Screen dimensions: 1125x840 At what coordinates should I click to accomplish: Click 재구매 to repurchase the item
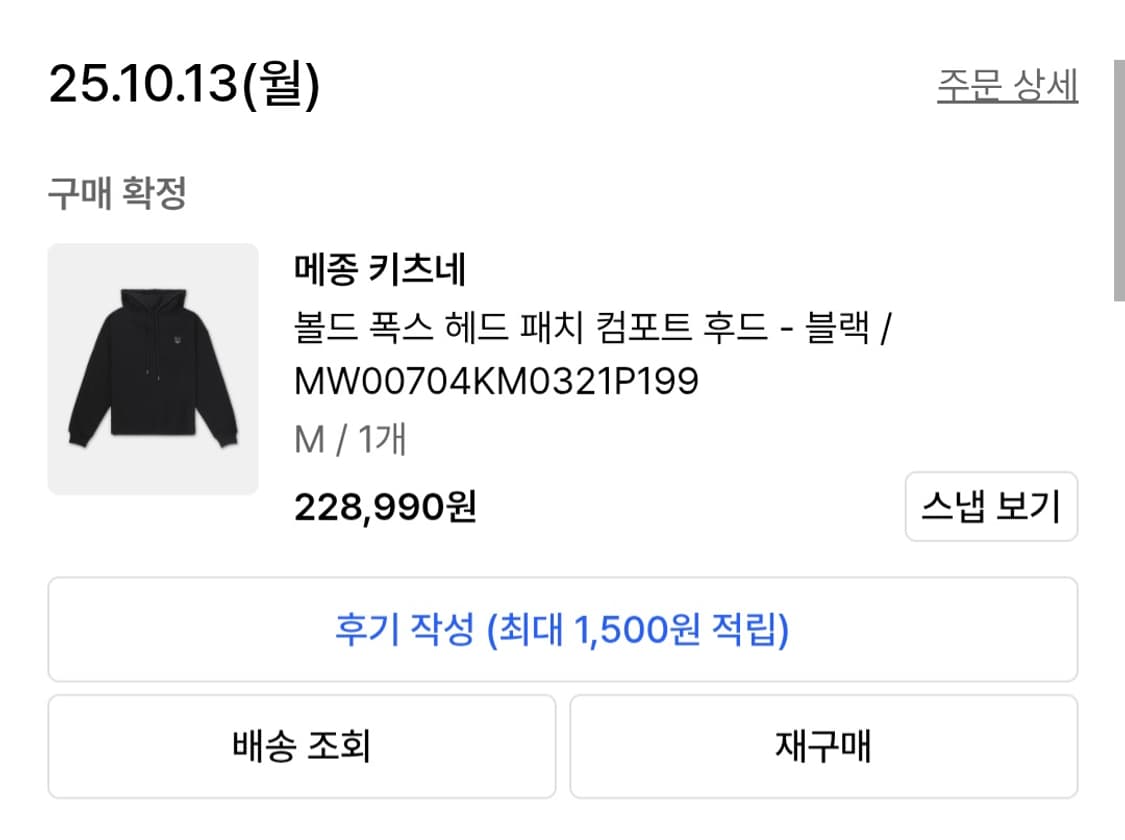tap(824, 746)
